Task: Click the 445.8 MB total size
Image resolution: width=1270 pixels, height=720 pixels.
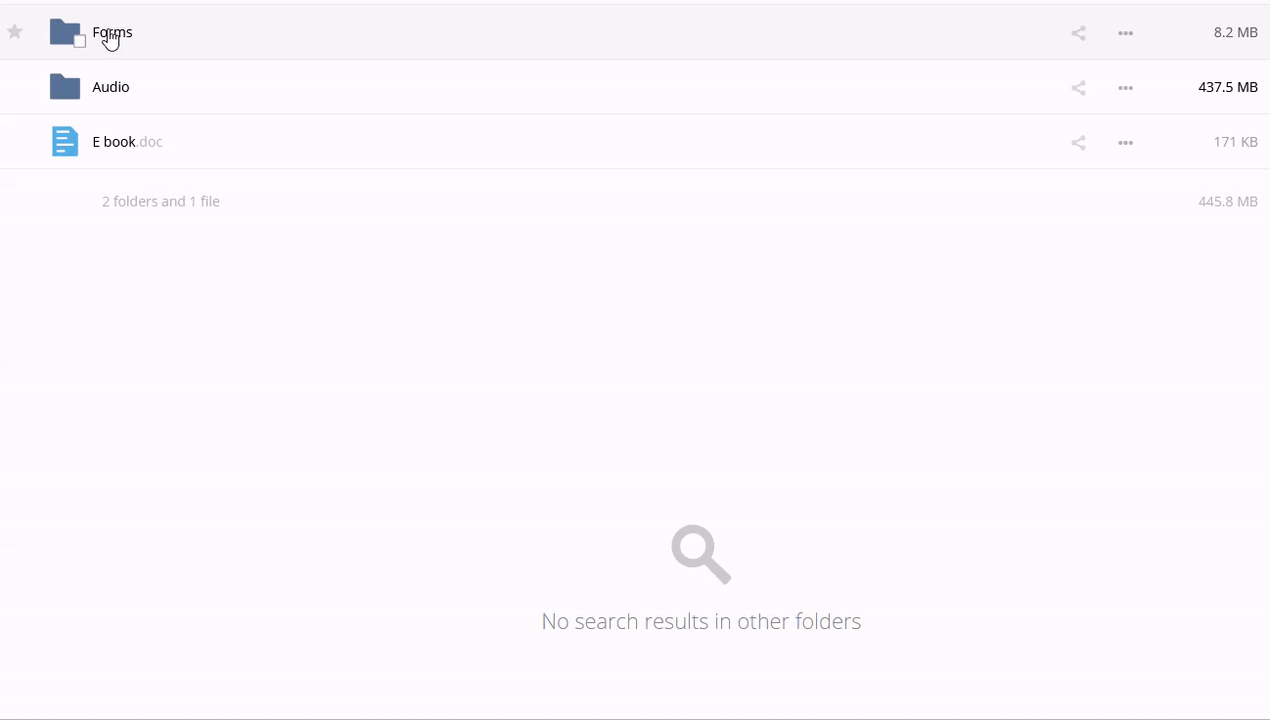Action: (1228, 201)
